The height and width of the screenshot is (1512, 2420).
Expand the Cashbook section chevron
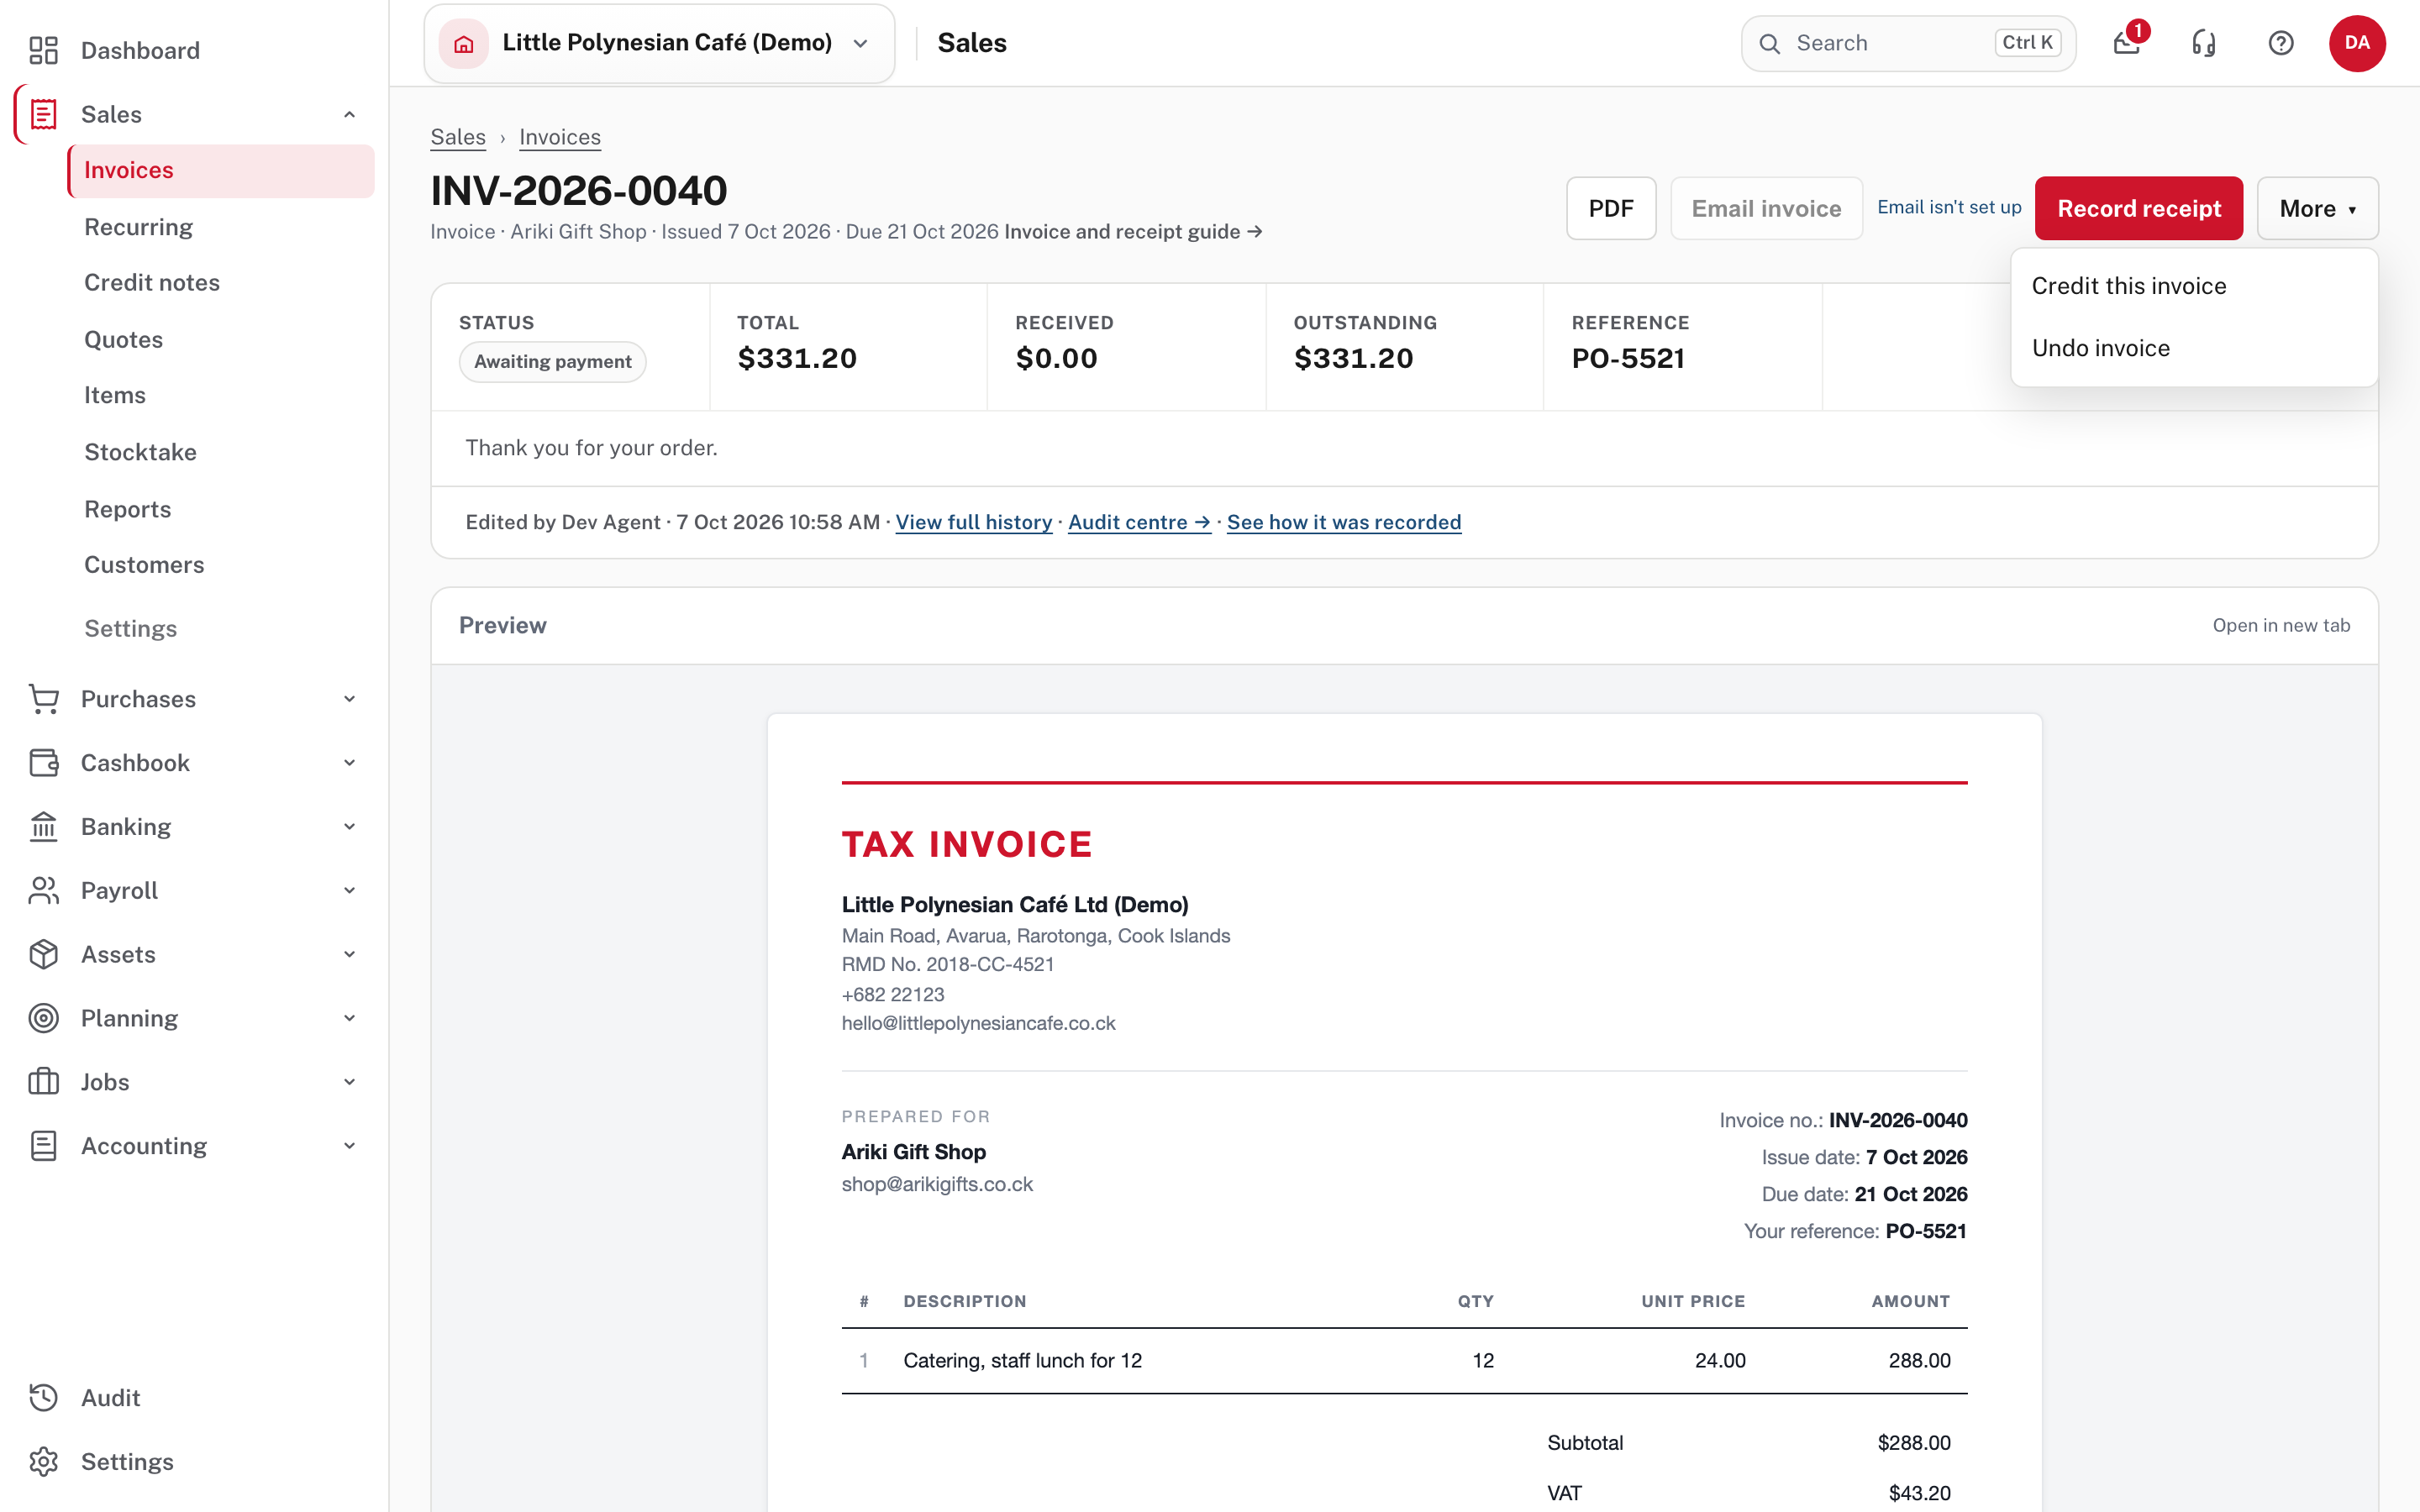[x=349, y=763]
